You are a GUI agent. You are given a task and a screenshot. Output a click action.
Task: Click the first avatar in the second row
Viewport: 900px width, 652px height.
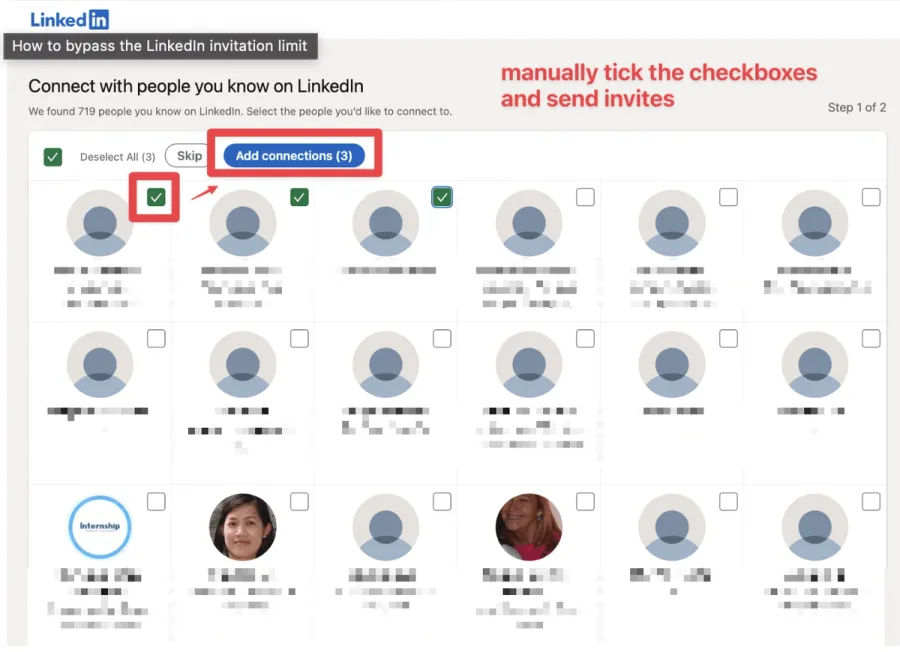coord(99,365)
